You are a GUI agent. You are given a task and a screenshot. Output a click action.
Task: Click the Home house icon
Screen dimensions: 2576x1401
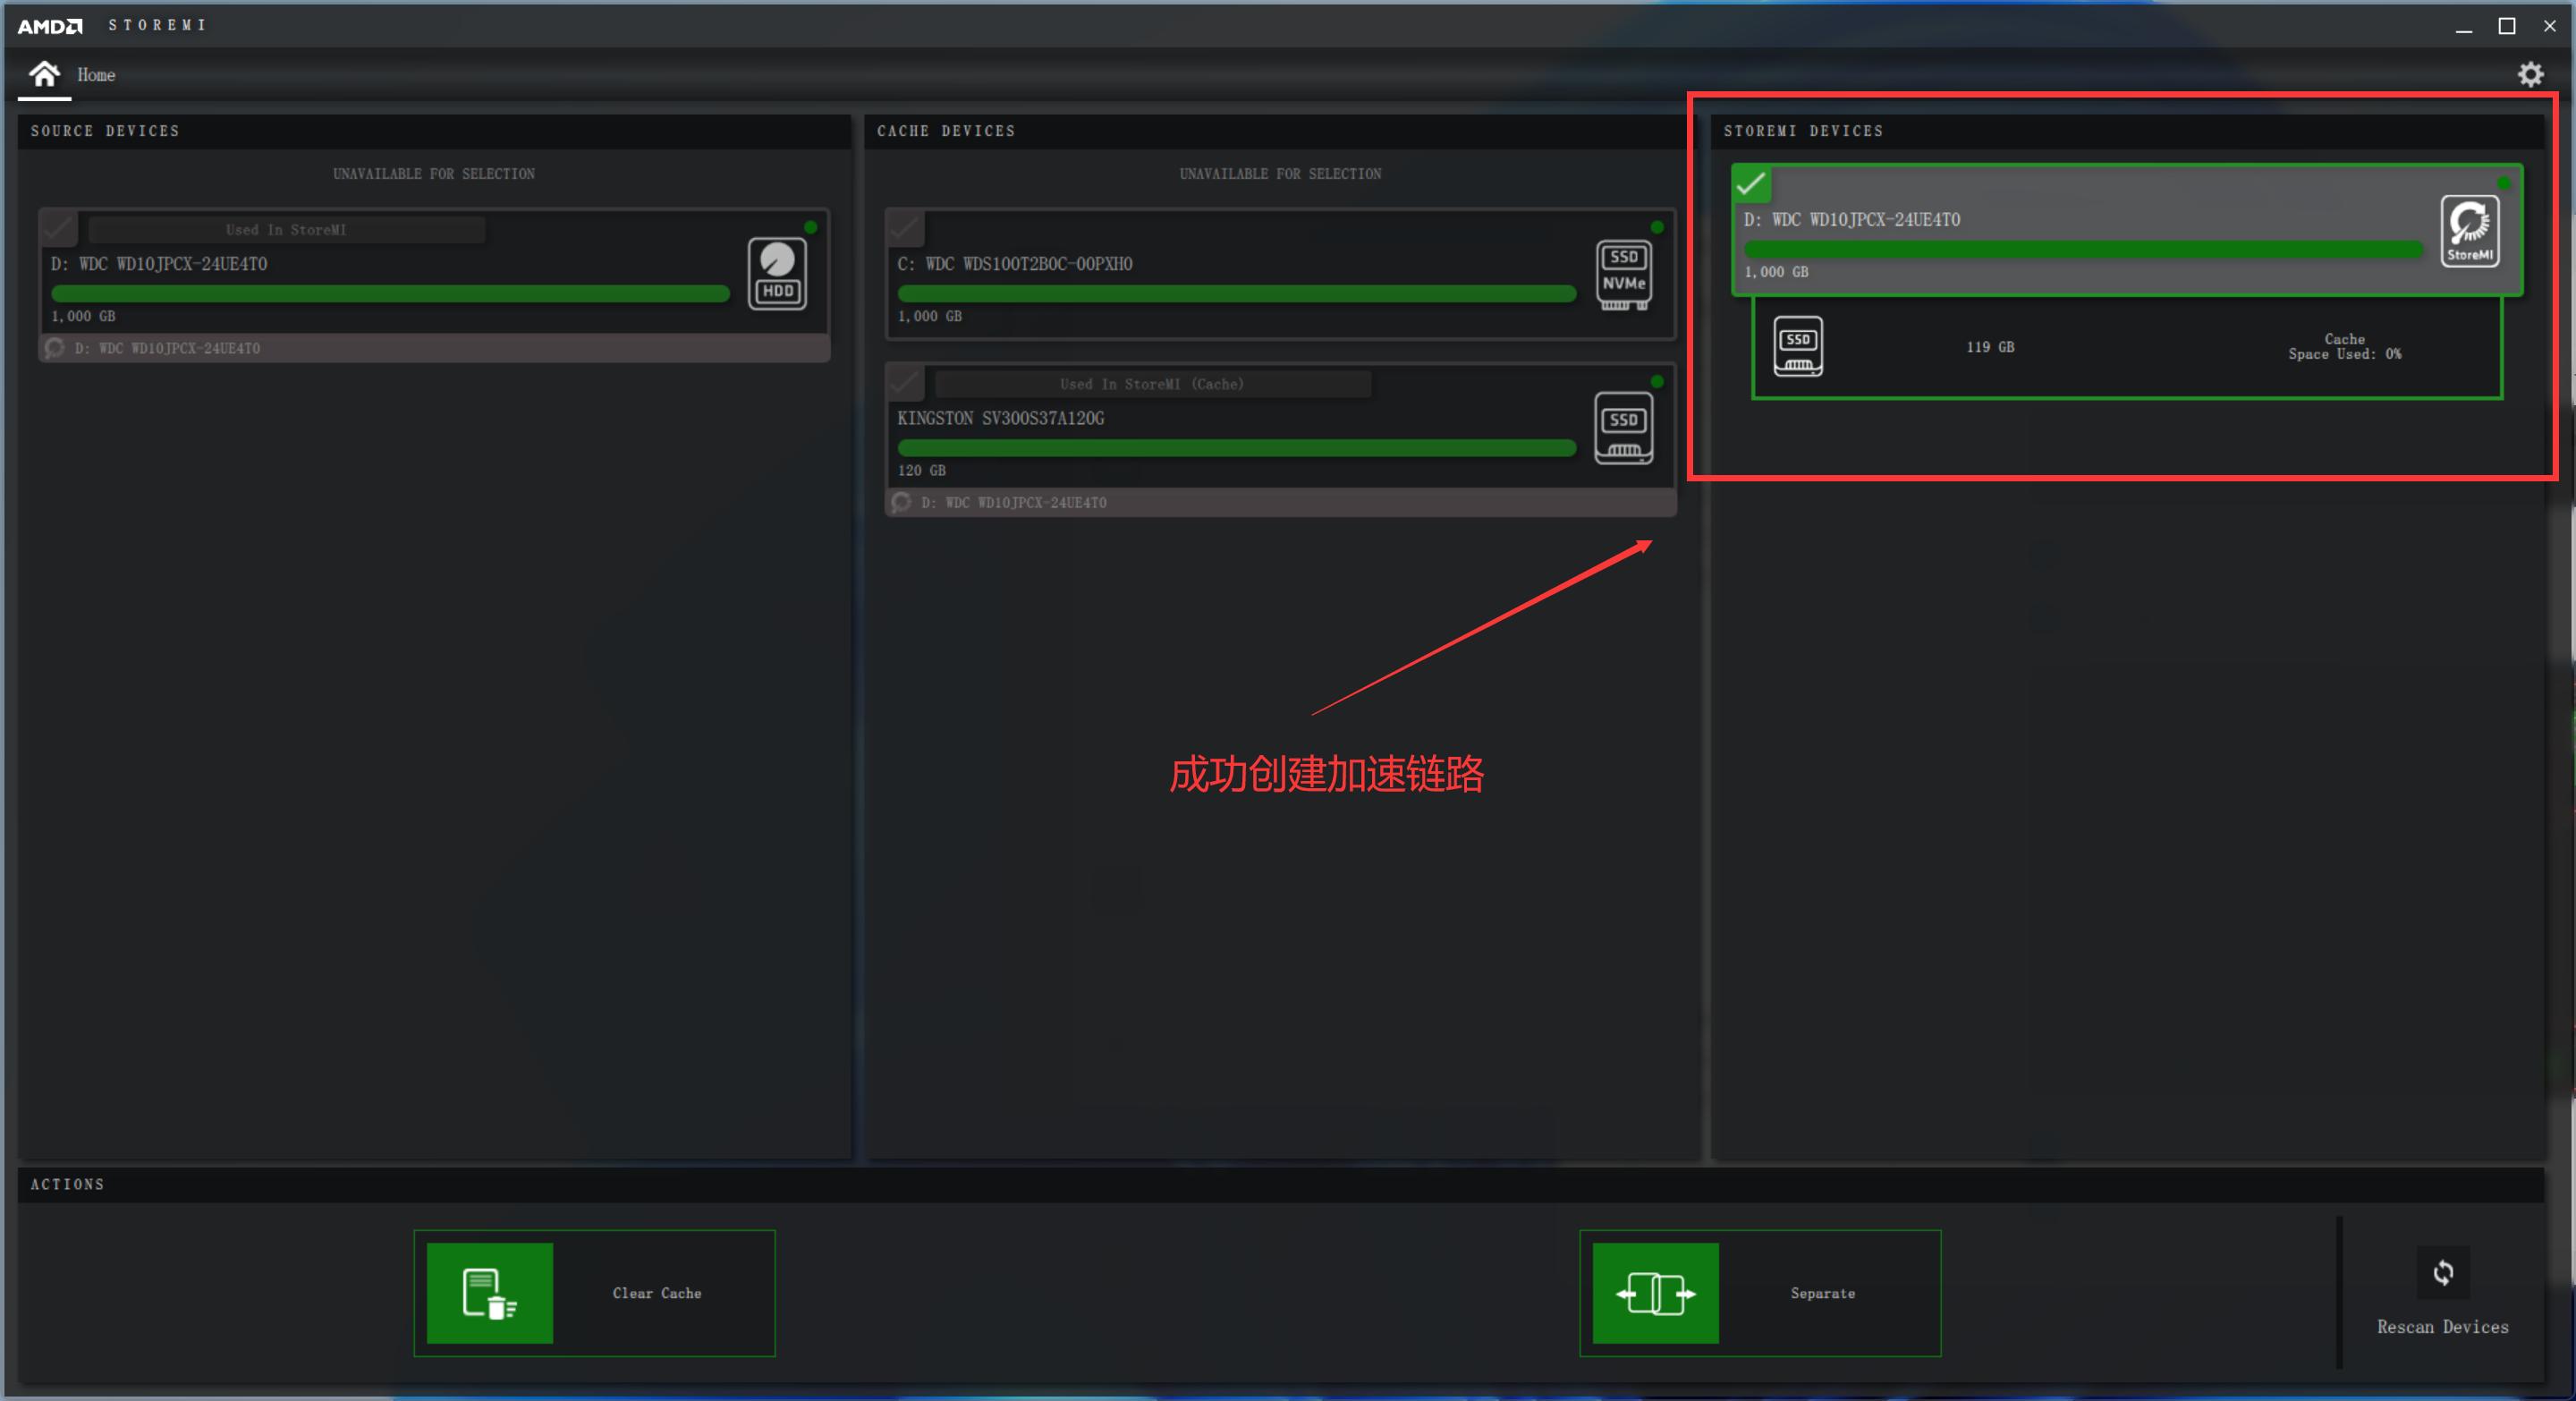44,74
